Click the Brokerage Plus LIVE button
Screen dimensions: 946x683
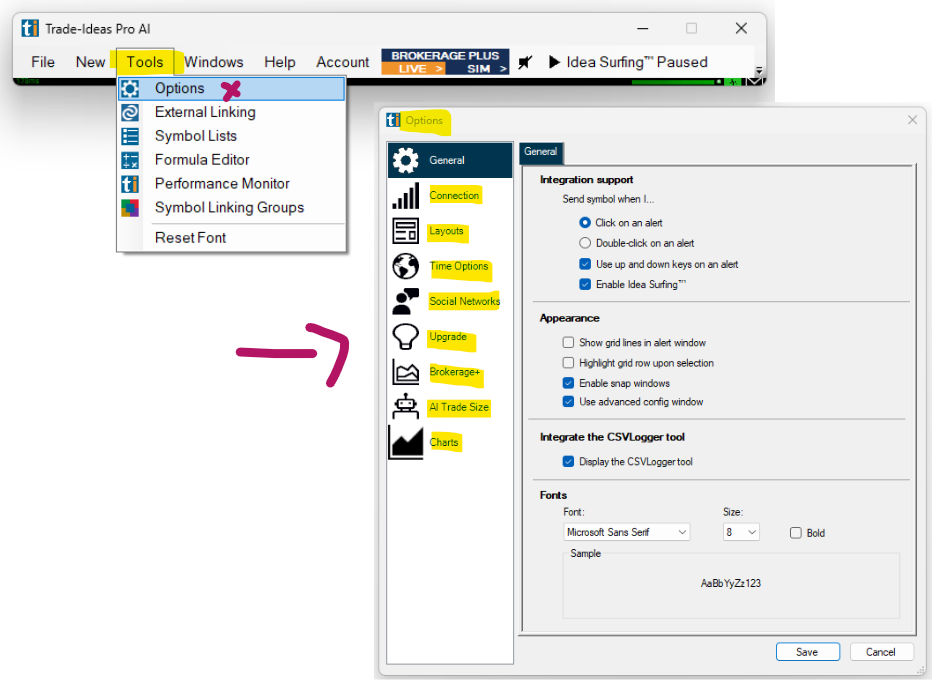413,69
